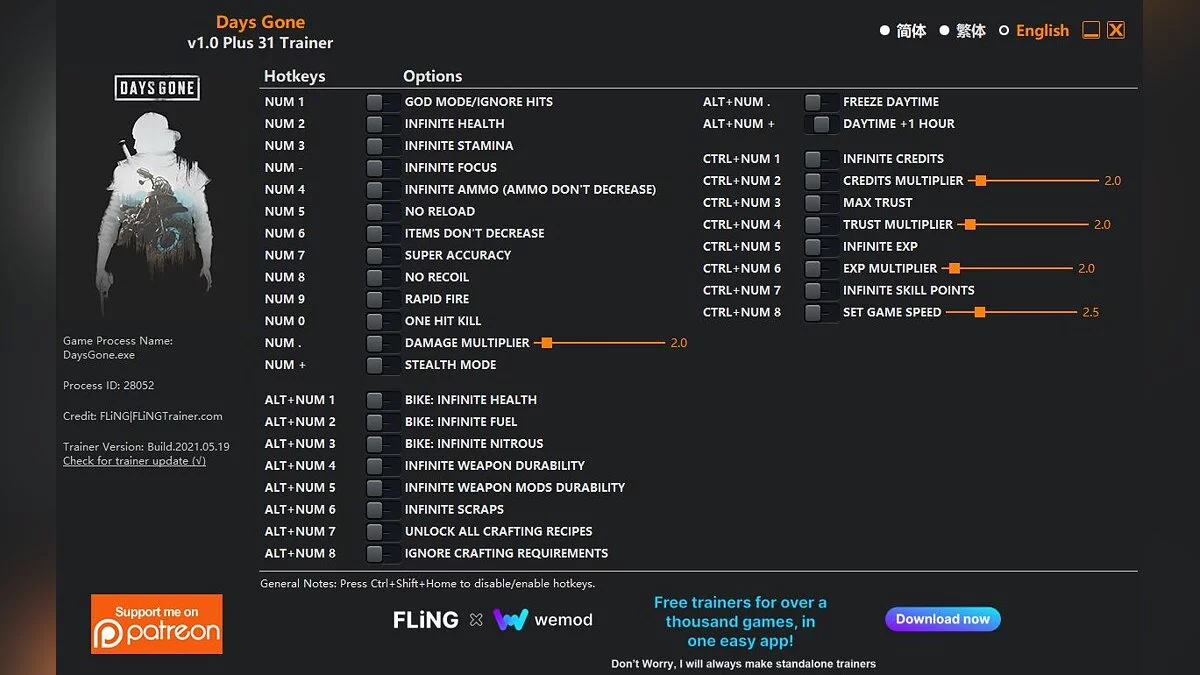
Task: Turn on Infinite Stamina switch
Action: click(382, 146)
